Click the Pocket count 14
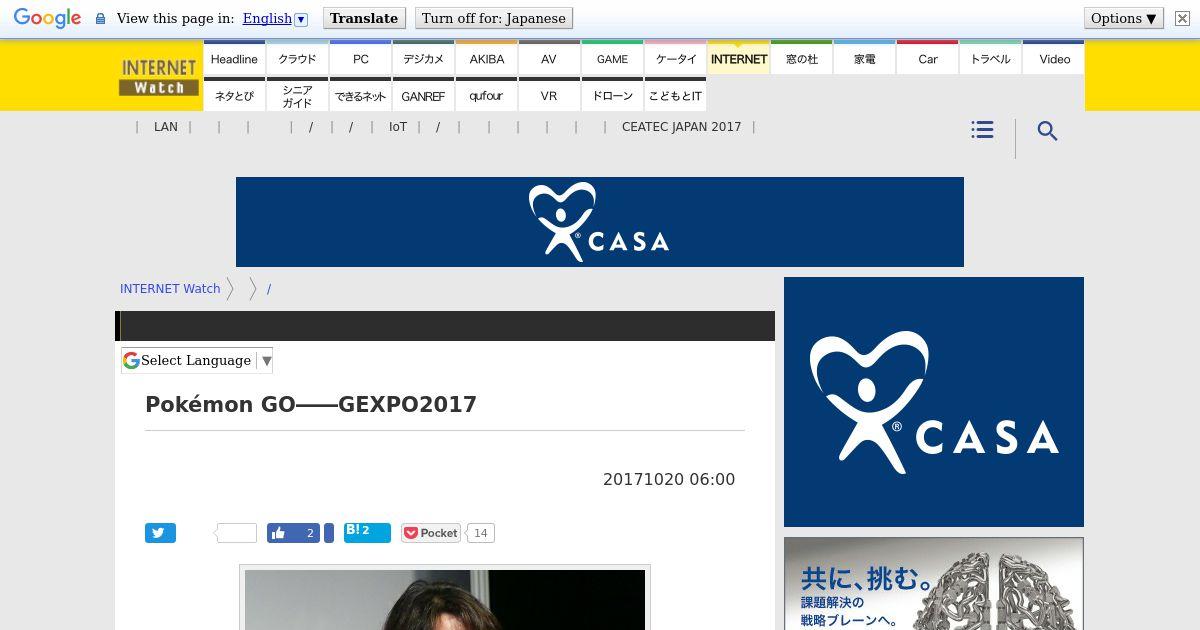Viewport: 1200px width, 630px height. (480, 533)
